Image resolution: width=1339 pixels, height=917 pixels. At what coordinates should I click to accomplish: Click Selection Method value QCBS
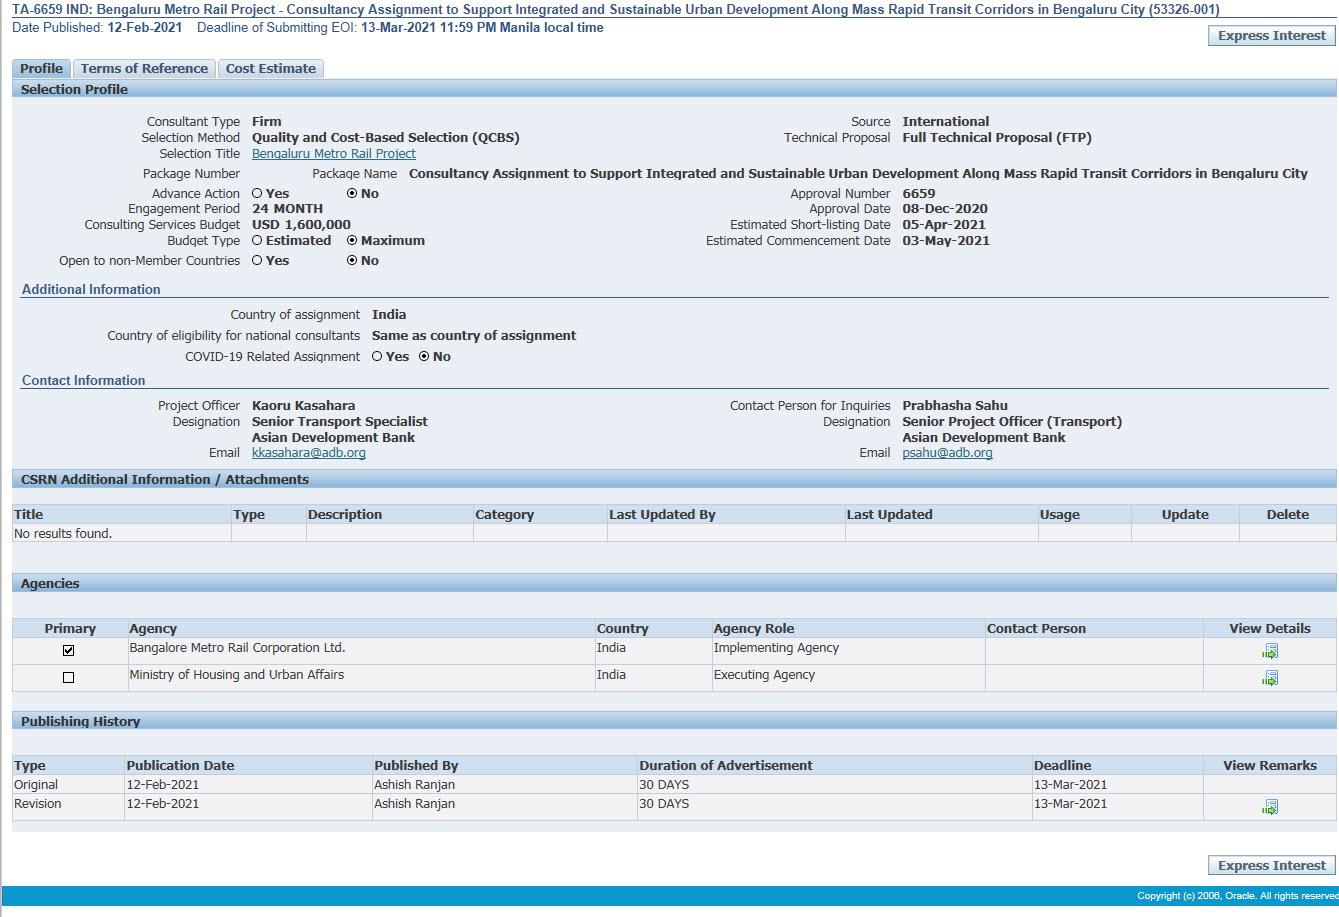coord(386,137)
